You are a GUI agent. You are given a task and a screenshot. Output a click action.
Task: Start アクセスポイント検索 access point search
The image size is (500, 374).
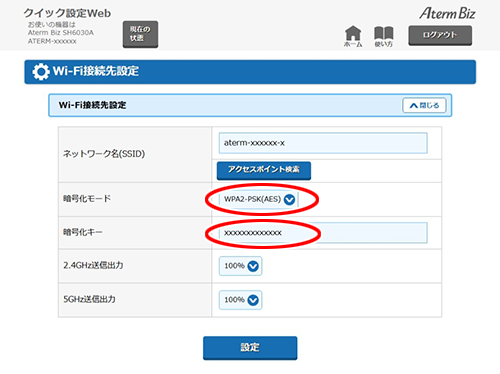point(264,170)
